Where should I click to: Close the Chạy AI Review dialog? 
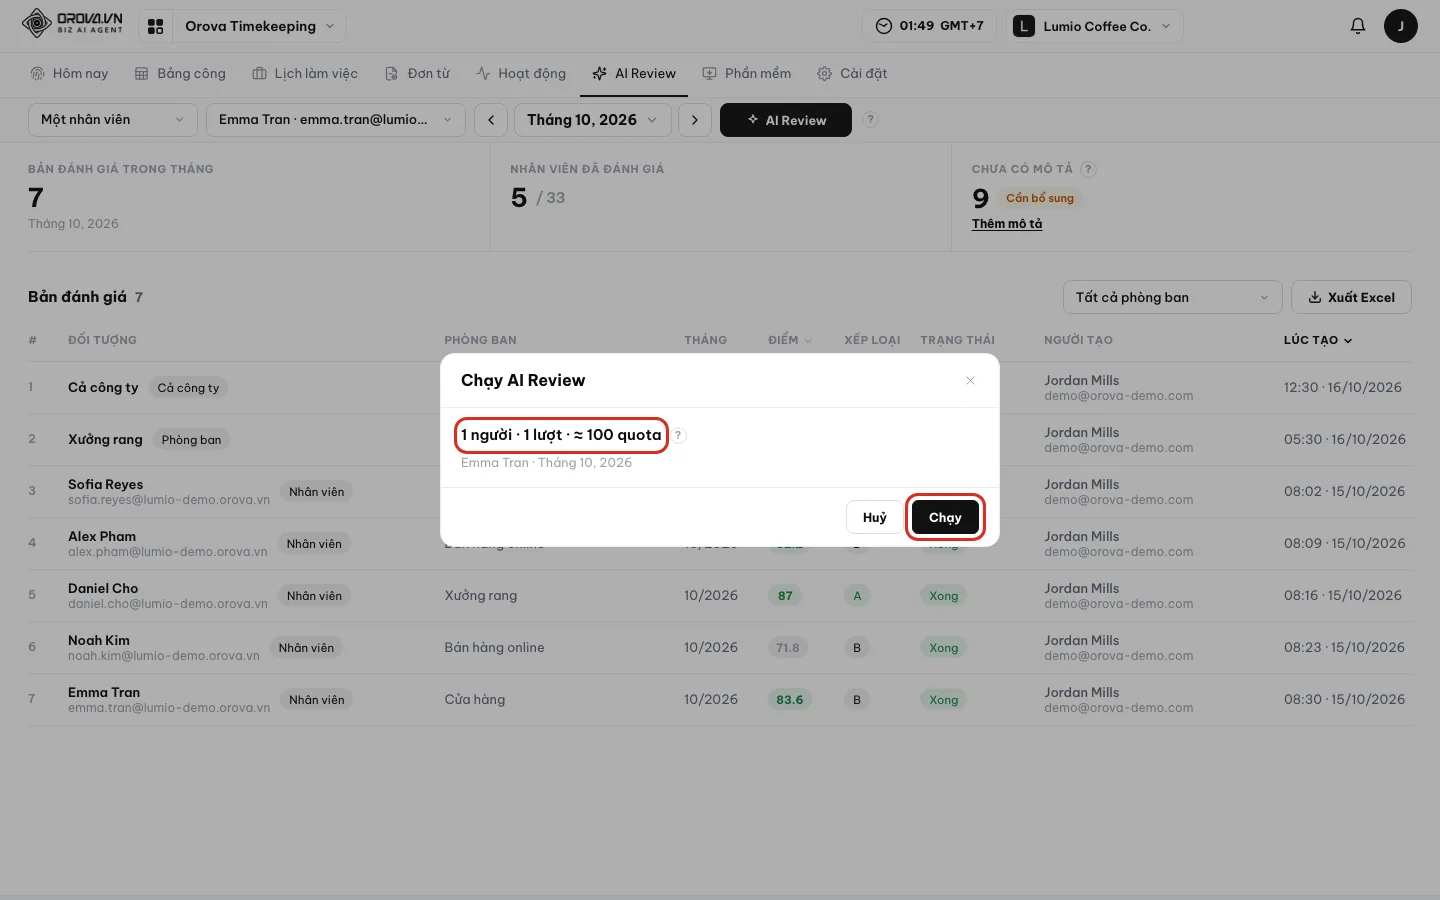970,380
